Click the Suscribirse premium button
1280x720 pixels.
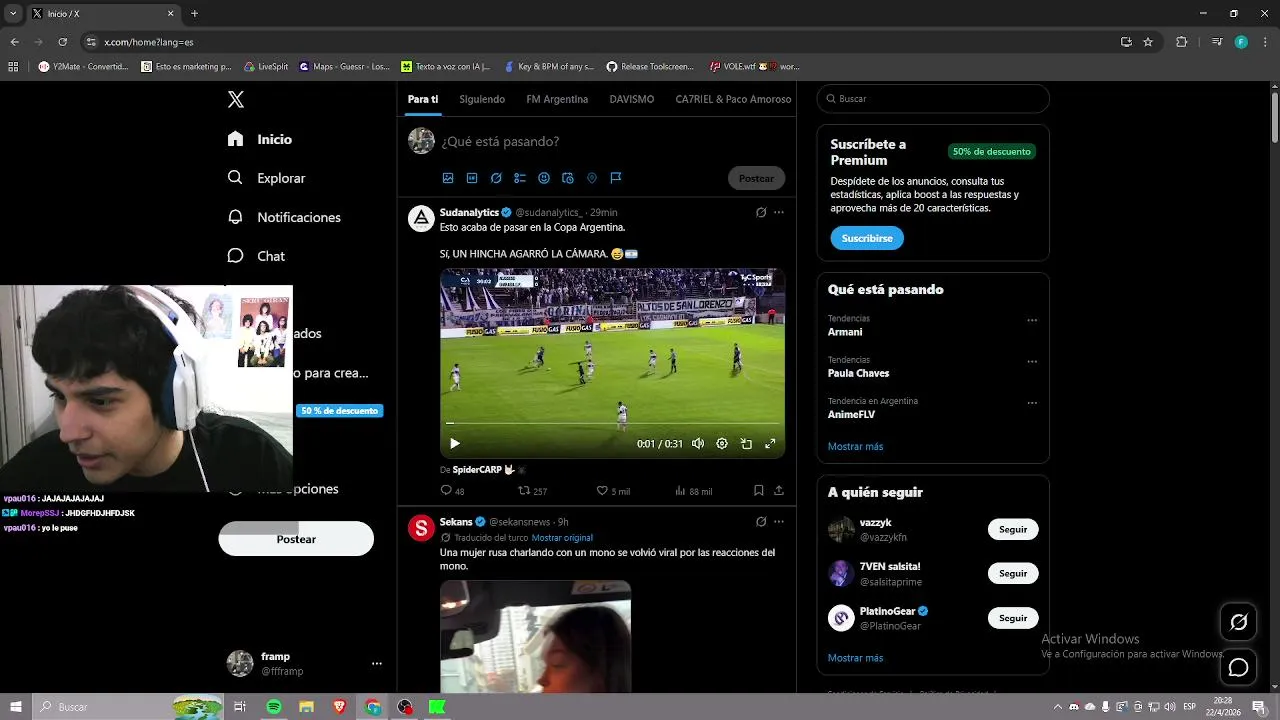[x=867, y=238]
